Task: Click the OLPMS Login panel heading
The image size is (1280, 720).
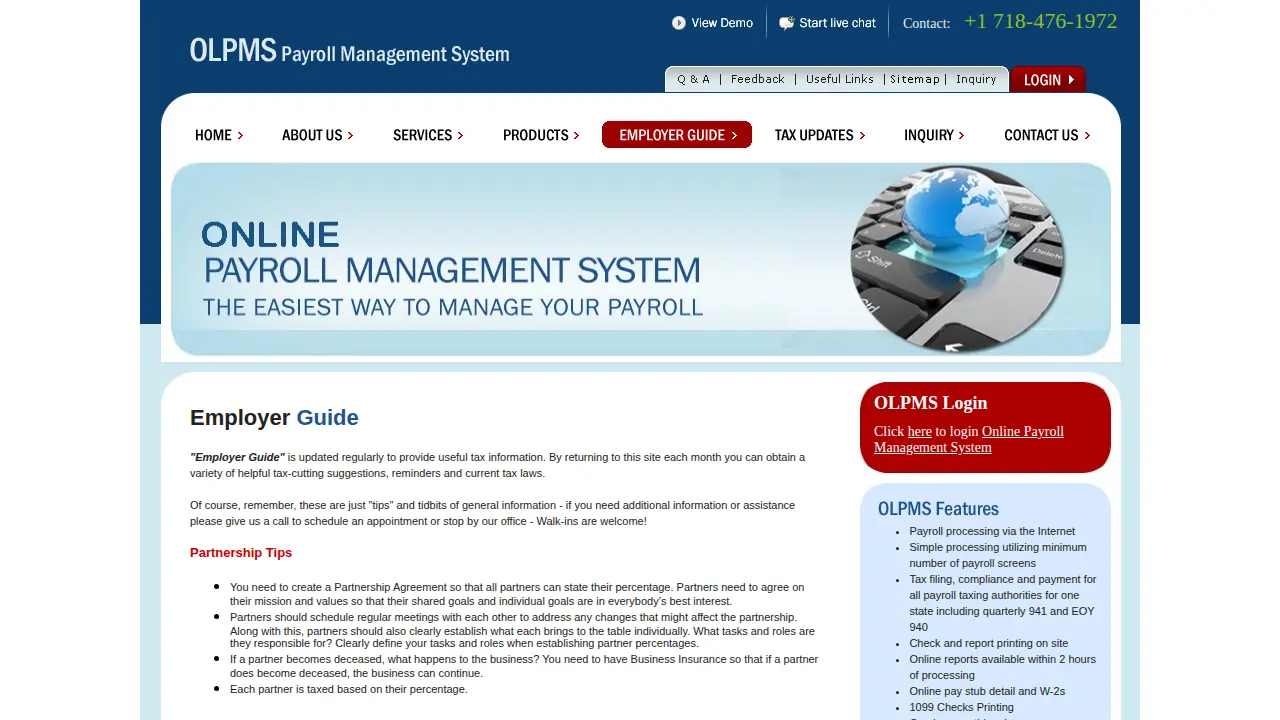Action: coord(931,403)
